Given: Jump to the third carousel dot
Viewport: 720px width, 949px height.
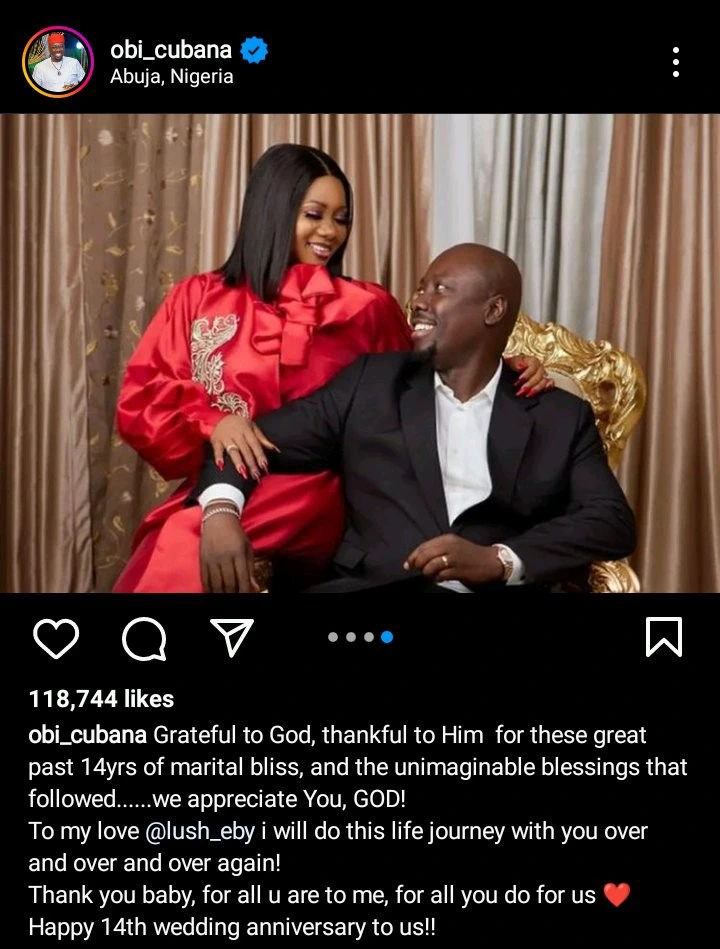Looking at the screenshot, I should coord(369,637).
